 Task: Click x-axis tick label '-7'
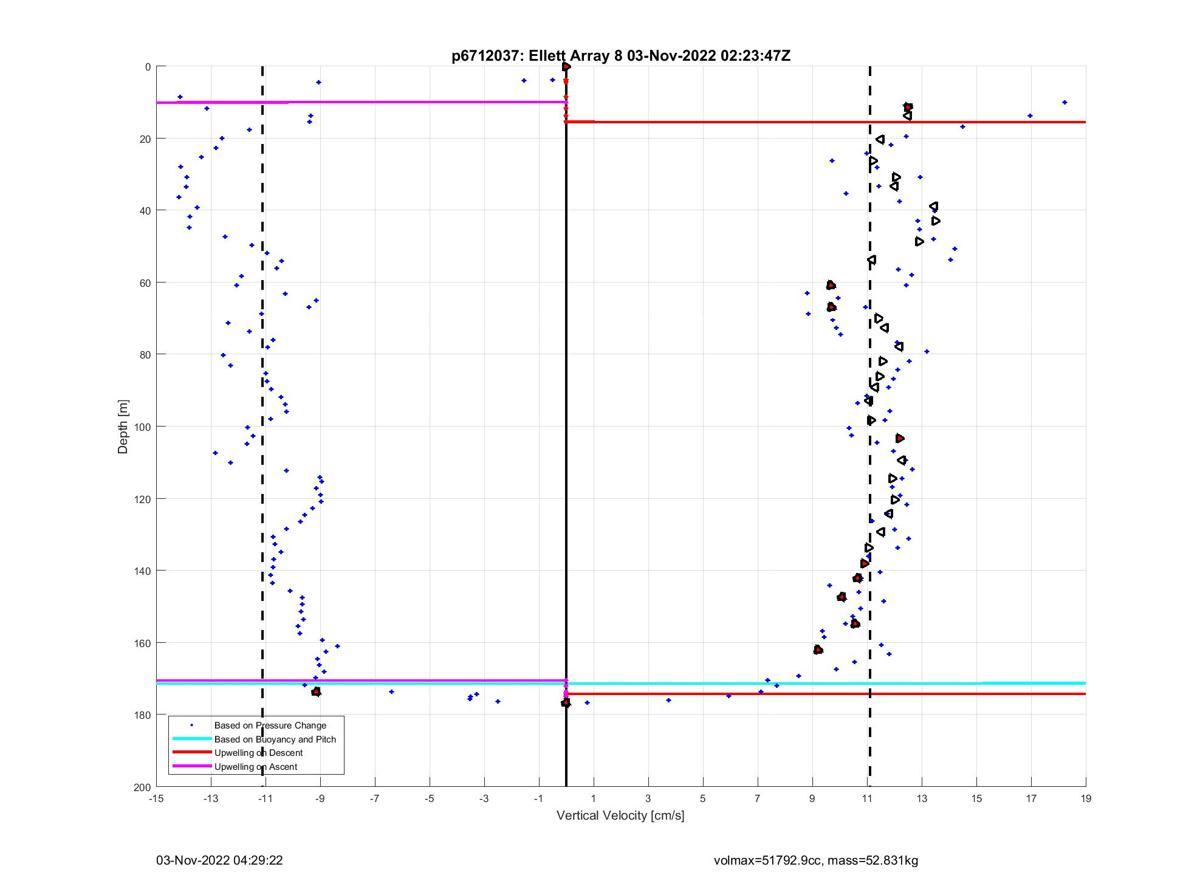point(375,798)
